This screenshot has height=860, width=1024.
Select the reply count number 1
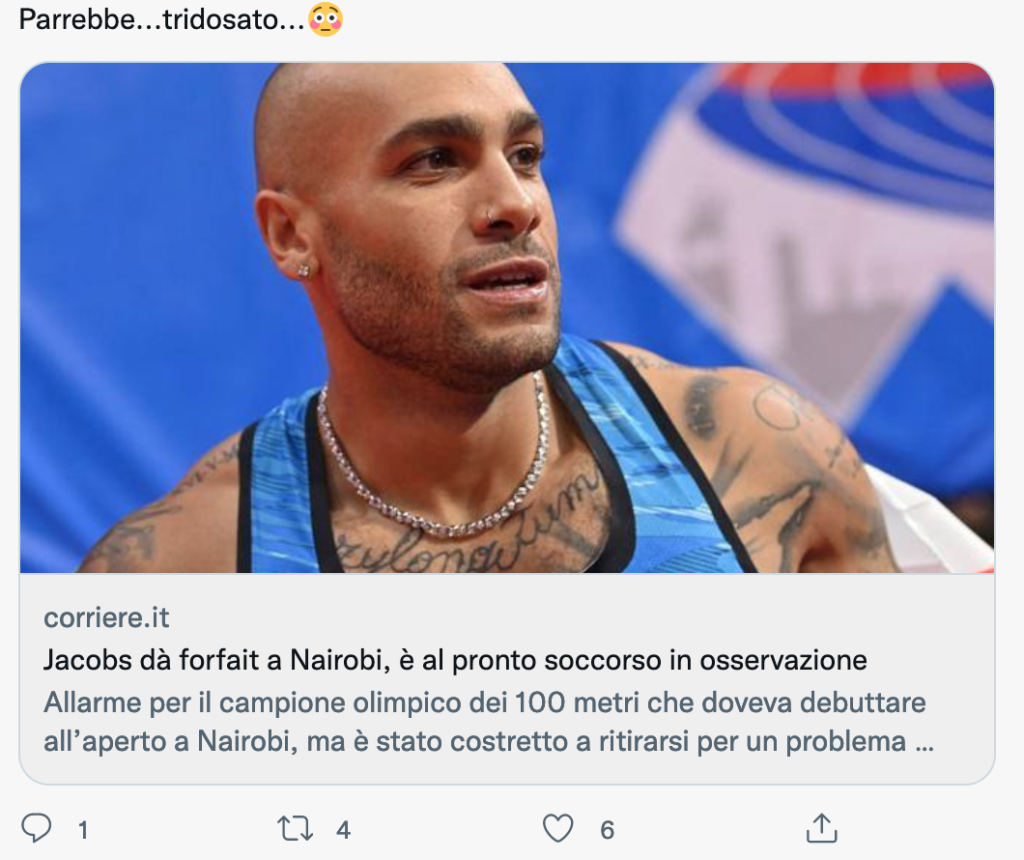[83, 830]
